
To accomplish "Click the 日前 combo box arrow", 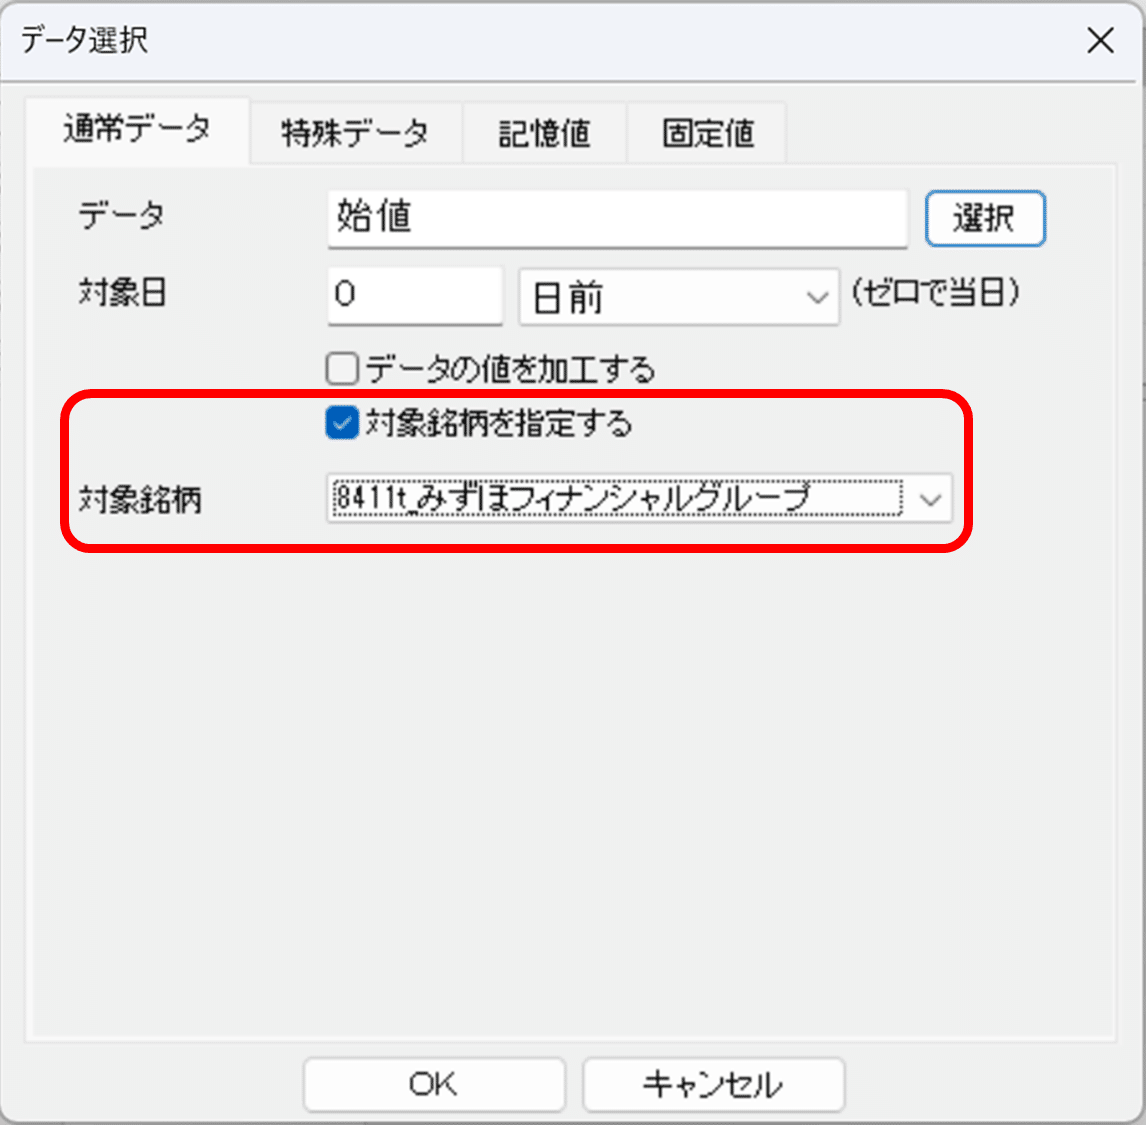I will (818, 296).
